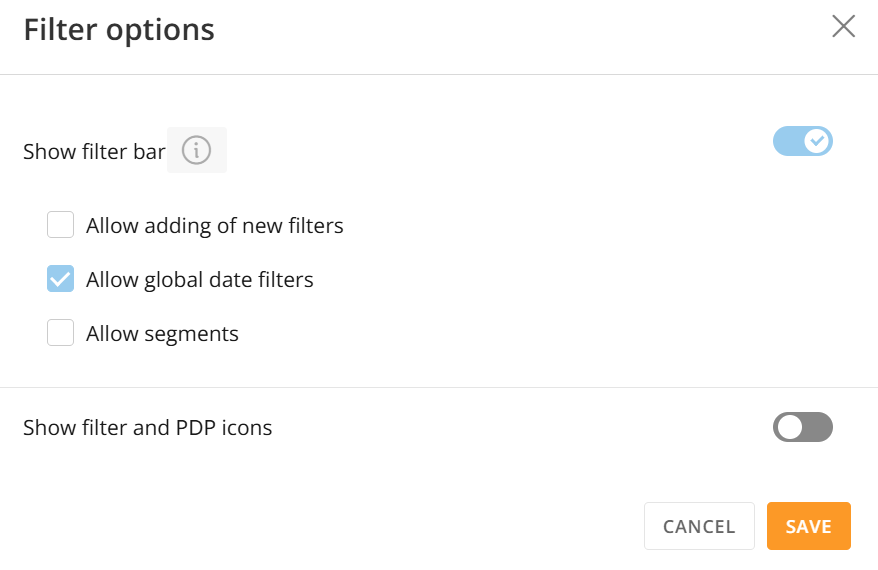This screenshot has height=570, width=878.
Task: Click the info icon beside Show filter bar
Action: click(x=196, y=151)
